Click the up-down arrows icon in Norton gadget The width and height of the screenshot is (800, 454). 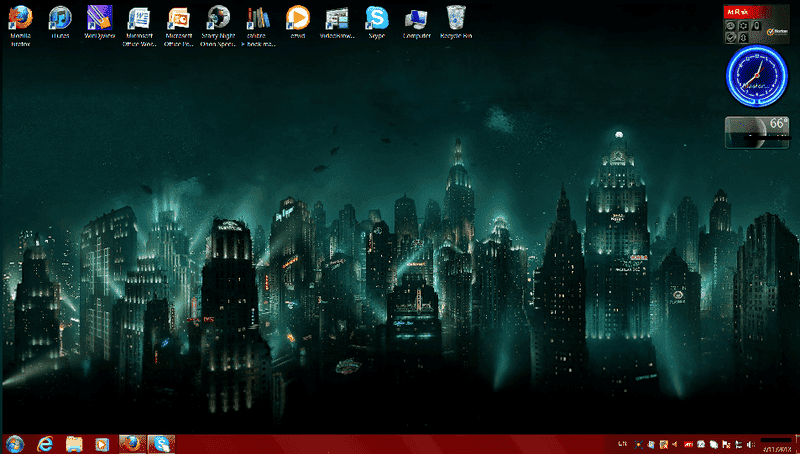[743, 38]
